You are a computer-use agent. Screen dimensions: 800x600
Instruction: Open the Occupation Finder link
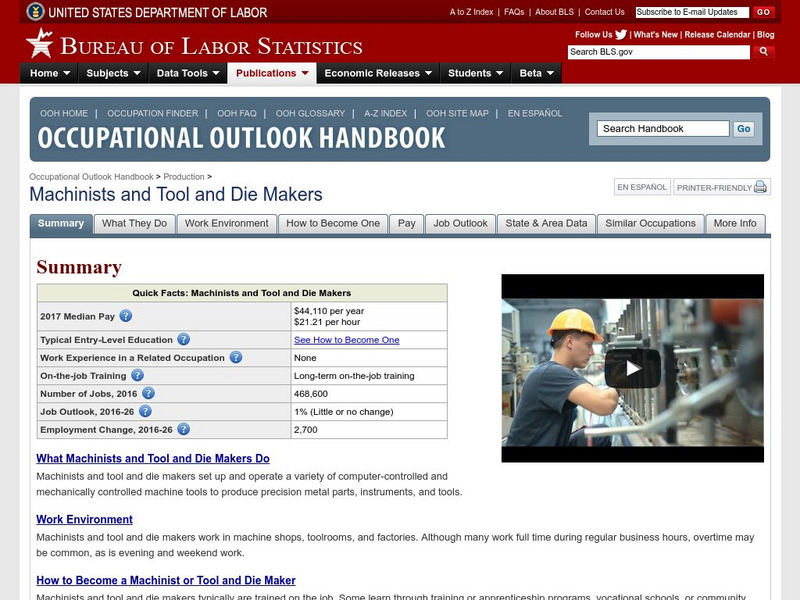153,113
